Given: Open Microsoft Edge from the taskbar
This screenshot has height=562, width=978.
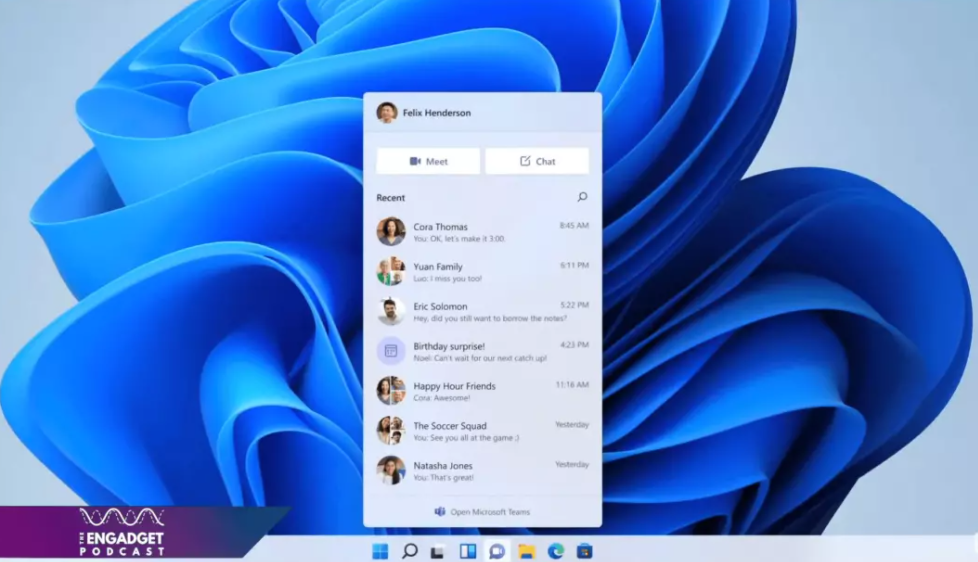Looking at the screenshot, I should tap(555, 551).
